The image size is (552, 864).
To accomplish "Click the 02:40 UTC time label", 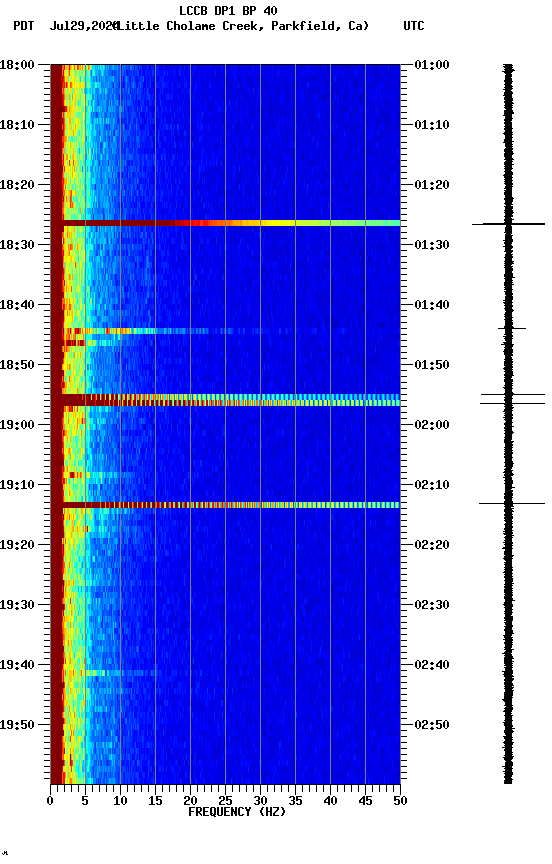I will [x=432, y=666].
